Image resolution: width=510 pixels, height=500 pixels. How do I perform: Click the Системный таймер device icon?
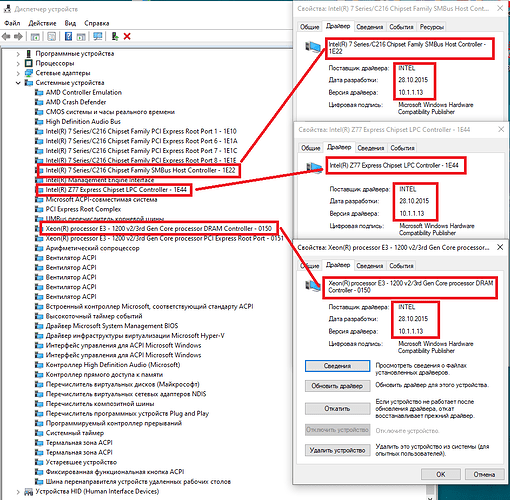(39, 433)
